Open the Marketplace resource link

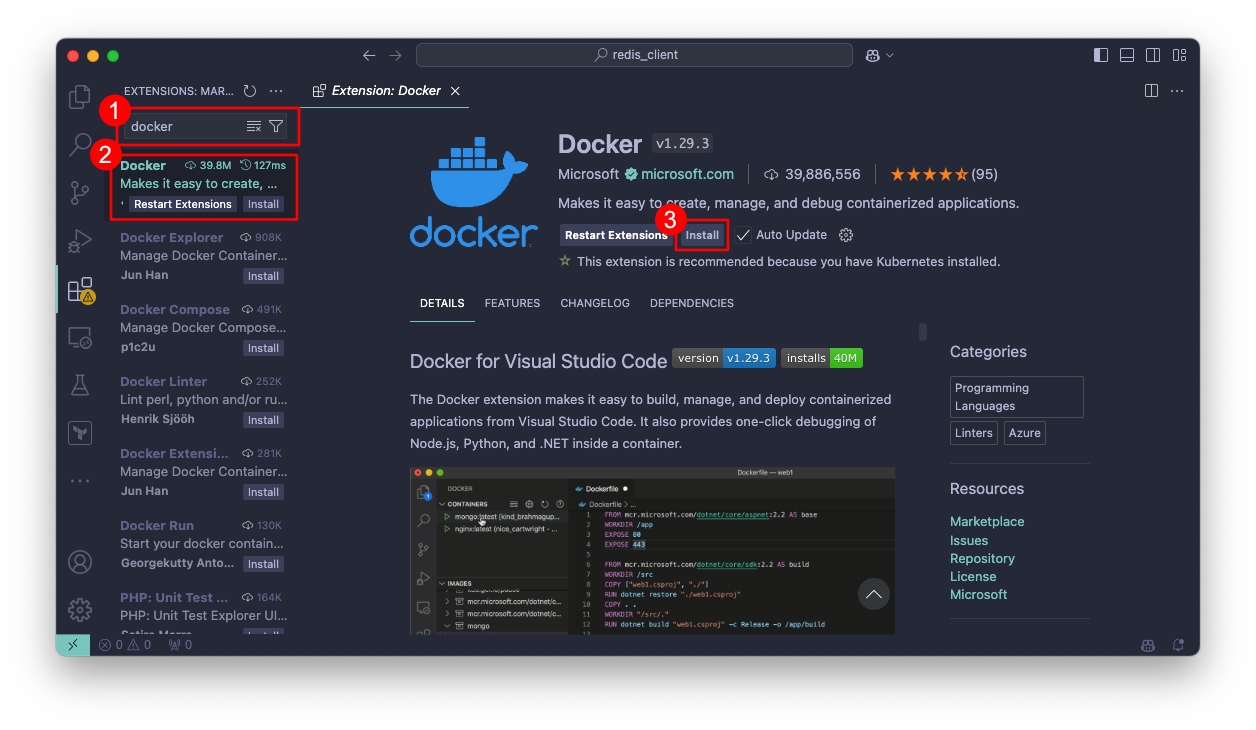[987, 522]
